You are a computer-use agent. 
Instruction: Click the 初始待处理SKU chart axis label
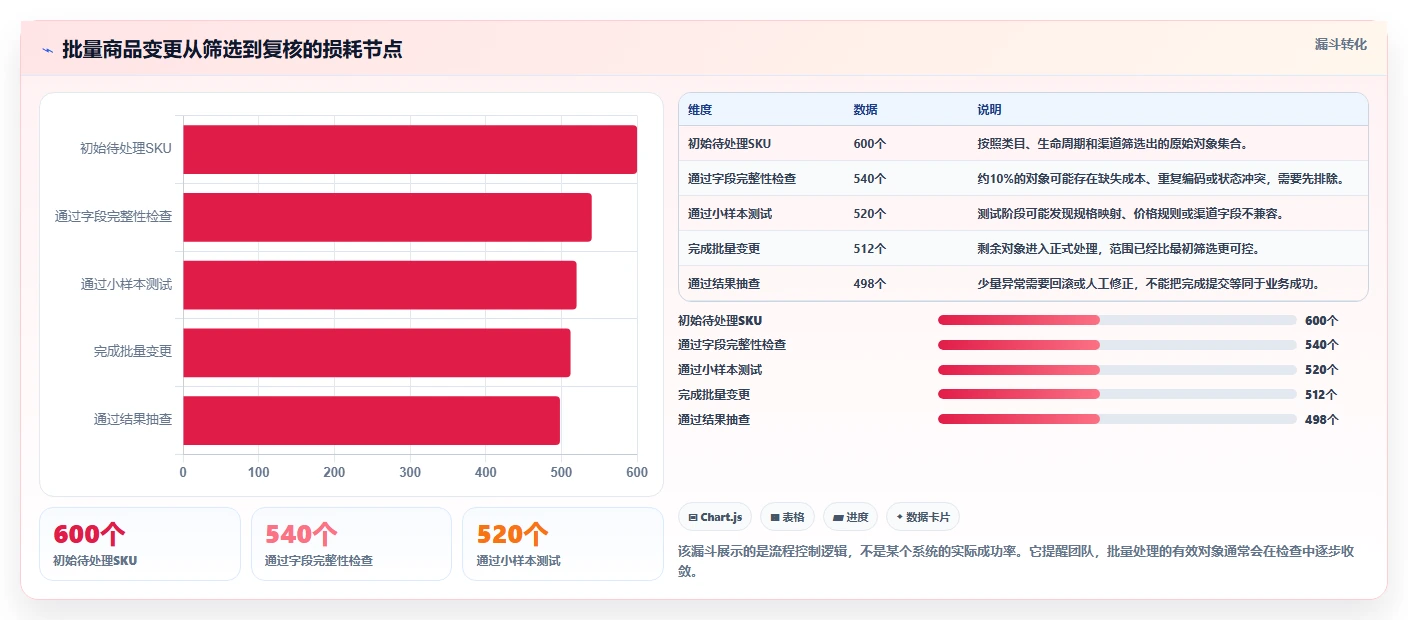[126, 149]
